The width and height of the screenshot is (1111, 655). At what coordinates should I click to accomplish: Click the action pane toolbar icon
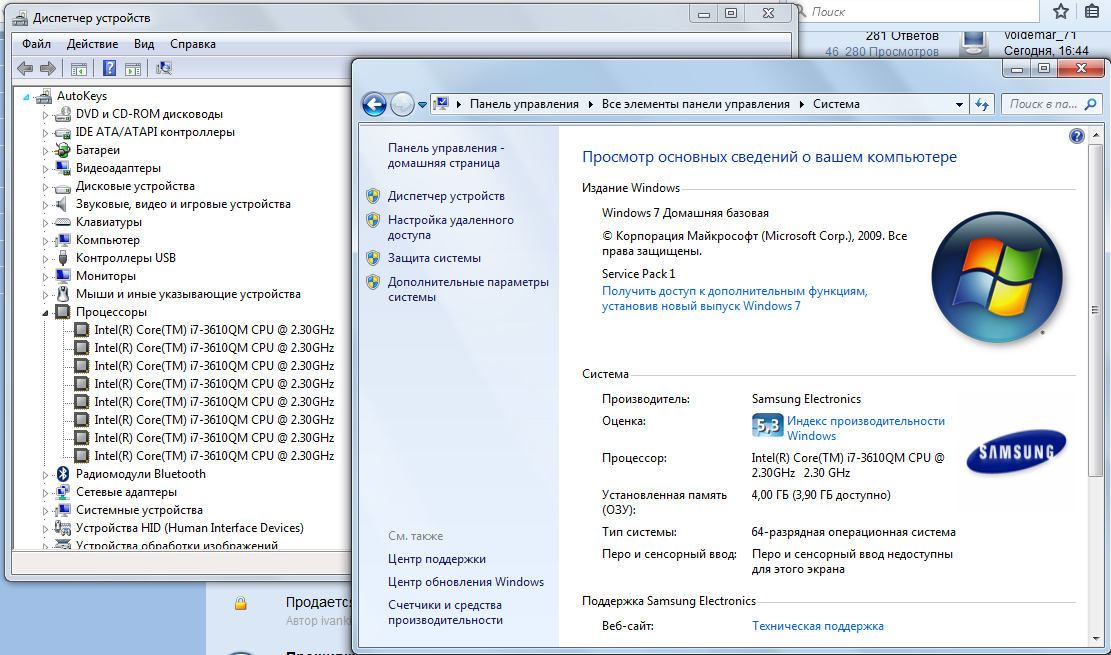click(133, 69)
